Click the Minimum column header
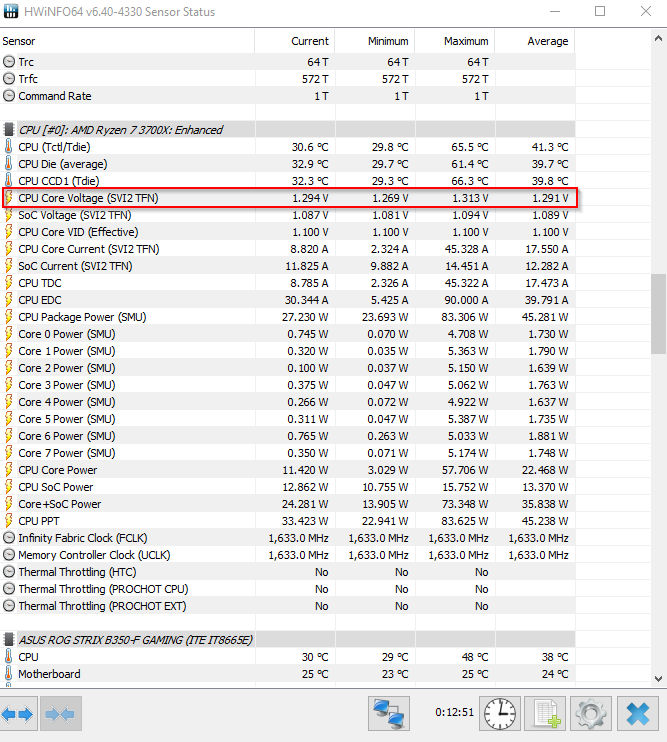Viewport: 667px width, 742px height. pyautogui.click(x=375, y=41)
